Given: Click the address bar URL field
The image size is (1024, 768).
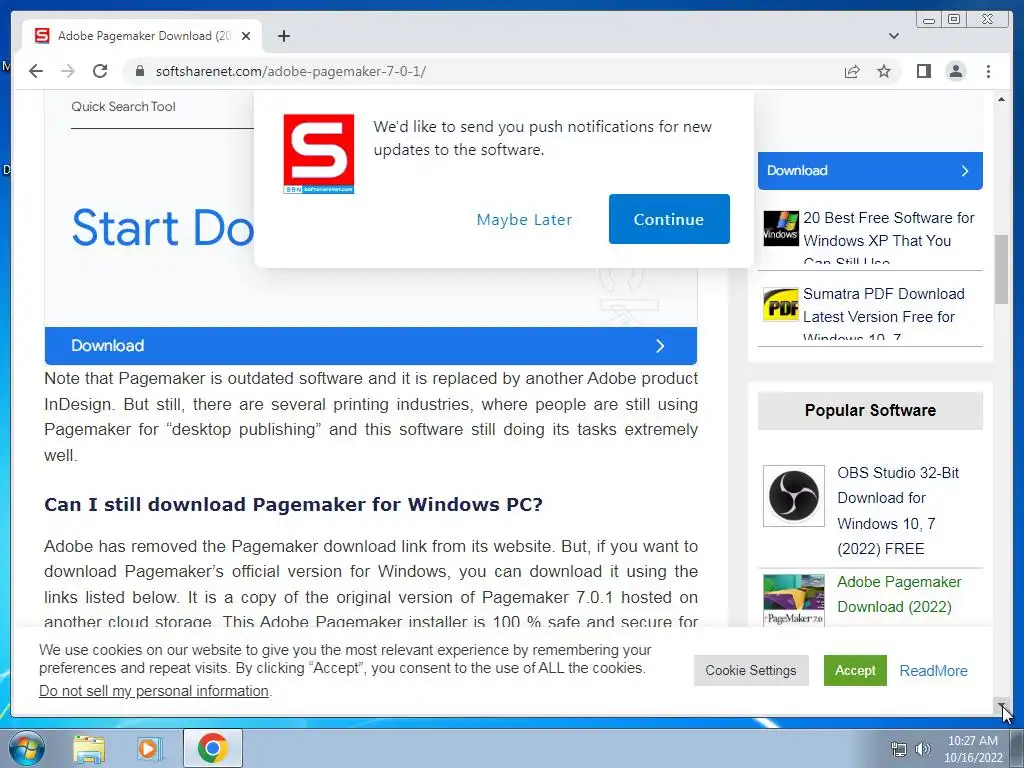Looking at the screenshot, I should click(x=483, y=71).
